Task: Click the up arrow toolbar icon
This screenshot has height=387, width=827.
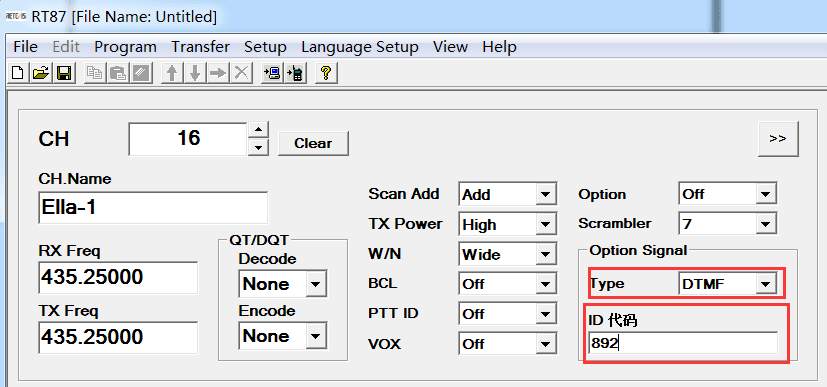Action: tap(171, 73)
